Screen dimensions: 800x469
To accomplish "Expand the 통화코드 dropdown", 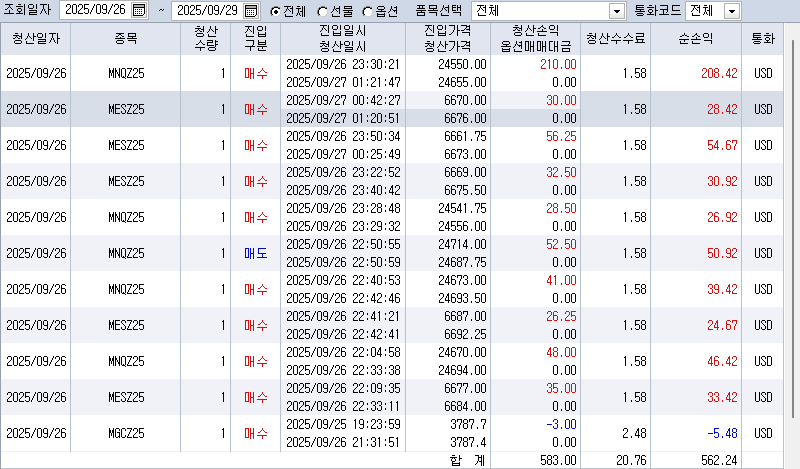I will [732, 11].
